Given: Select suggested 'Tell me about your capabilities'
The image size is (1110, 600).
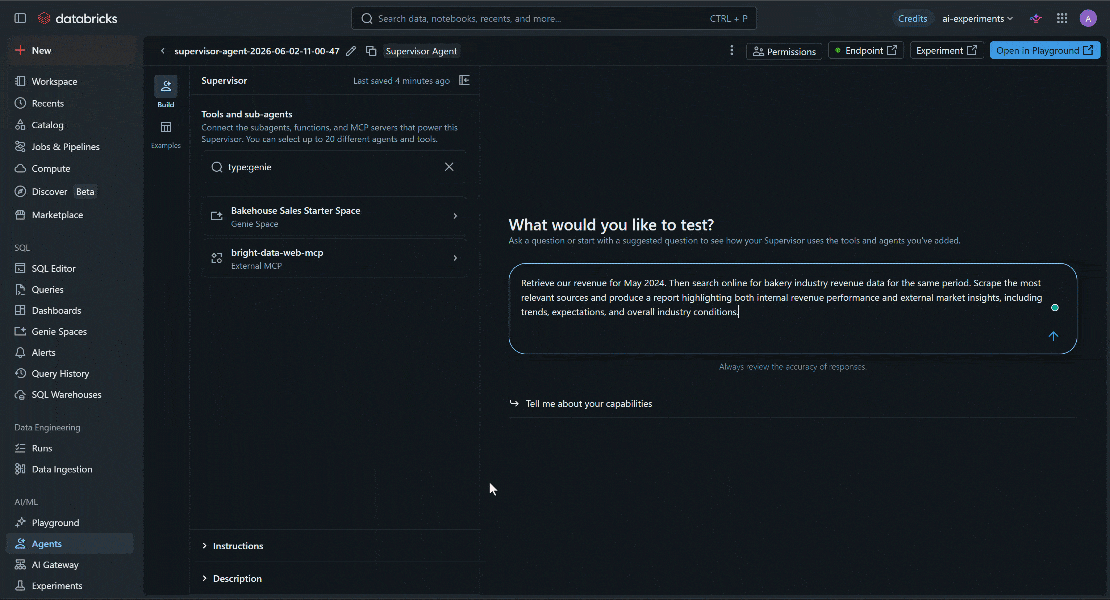Looking at the screenshot, I should tap(589, 404).
